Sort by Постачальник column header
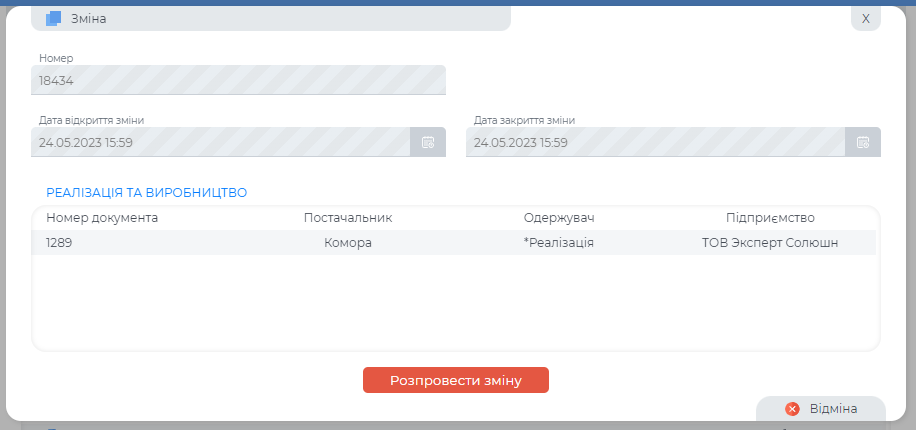 coord(348,217)
